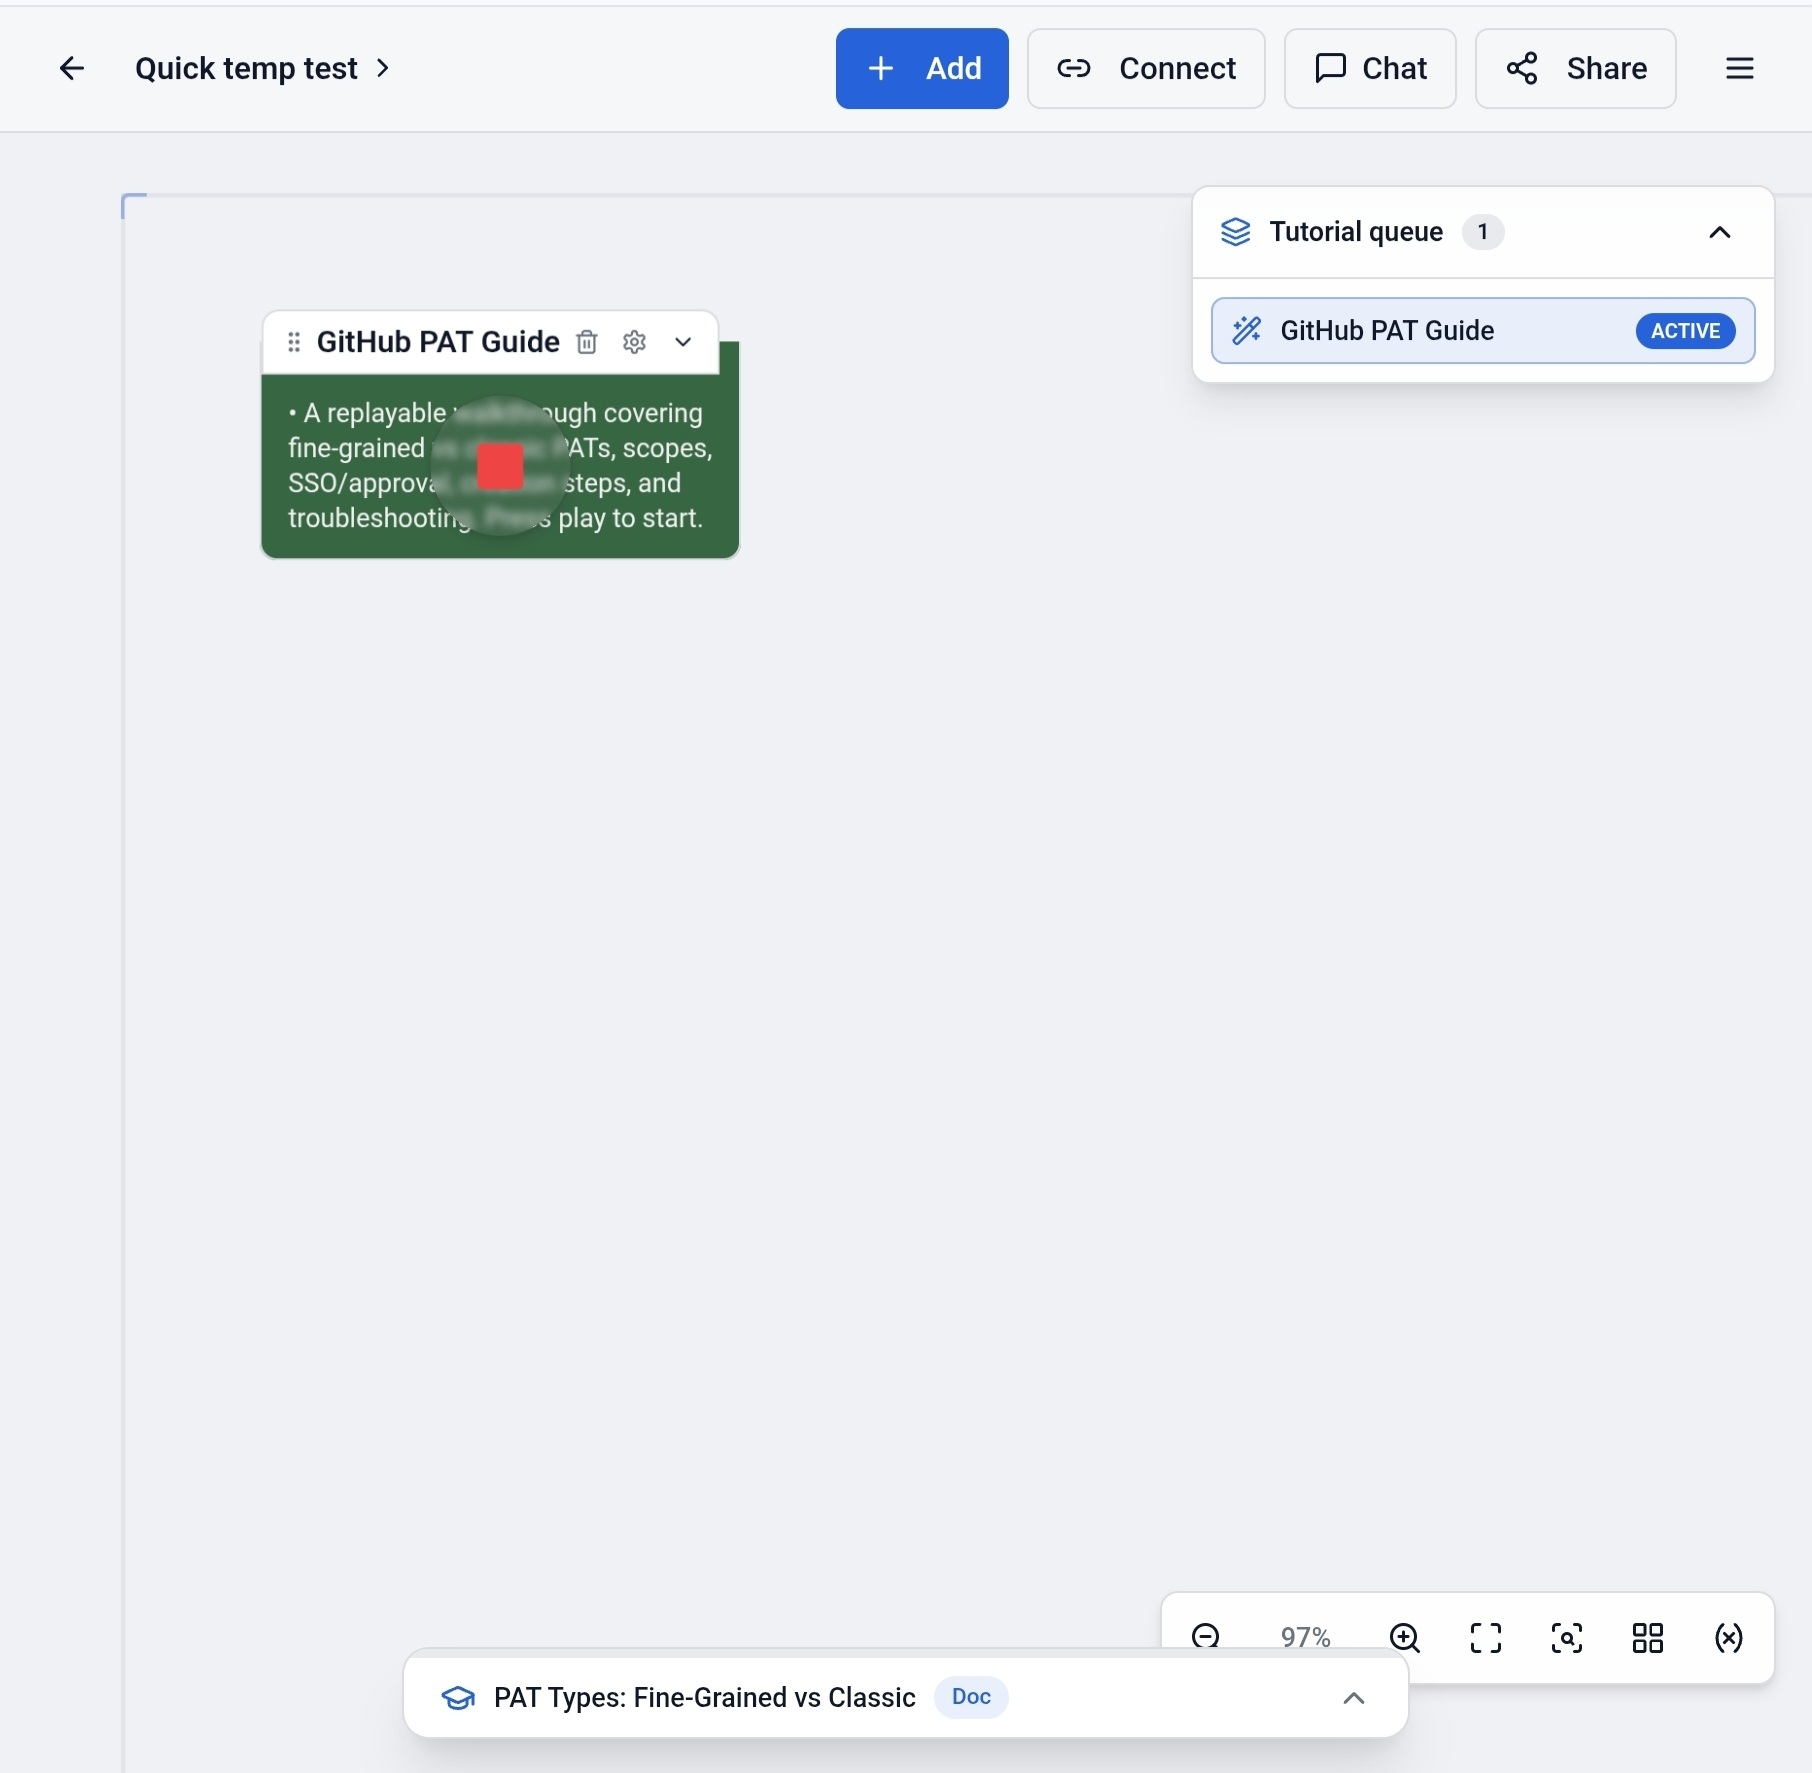
Task: Zoom to selection
Action: coord(1567,1637)
